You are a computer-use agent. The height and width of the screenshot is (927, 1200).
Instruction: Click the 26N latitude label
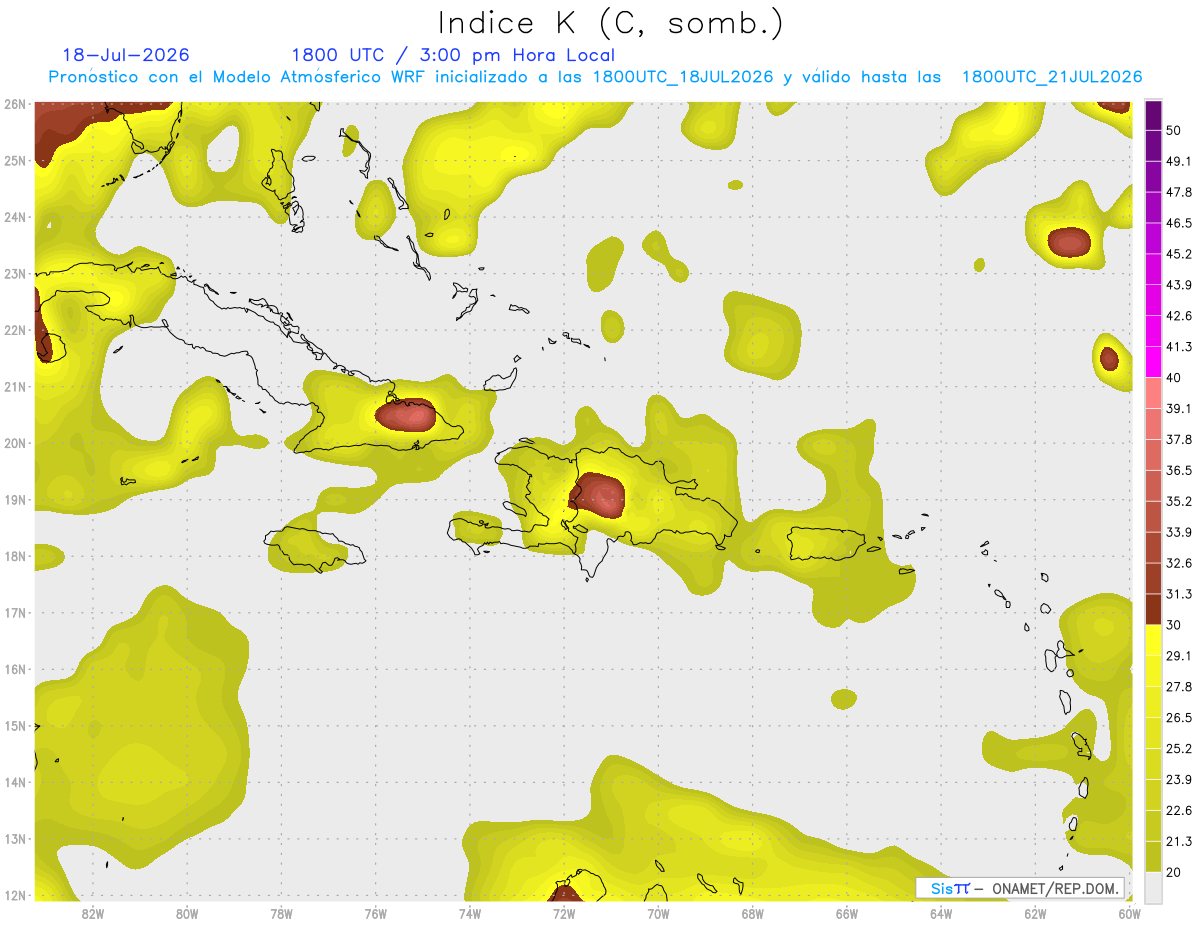15,104
